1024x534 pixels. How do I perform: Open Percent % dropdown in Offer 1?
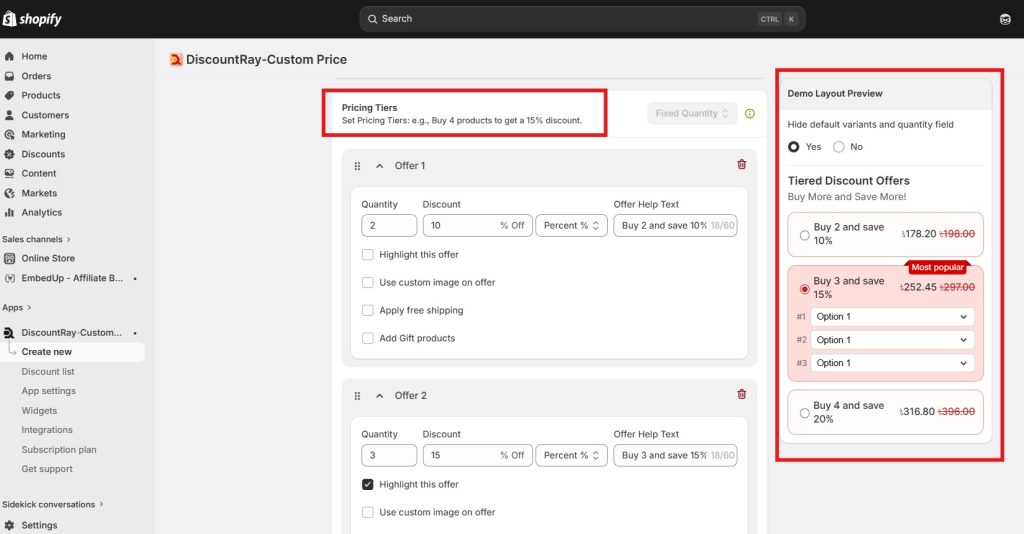tap(571, 226)
